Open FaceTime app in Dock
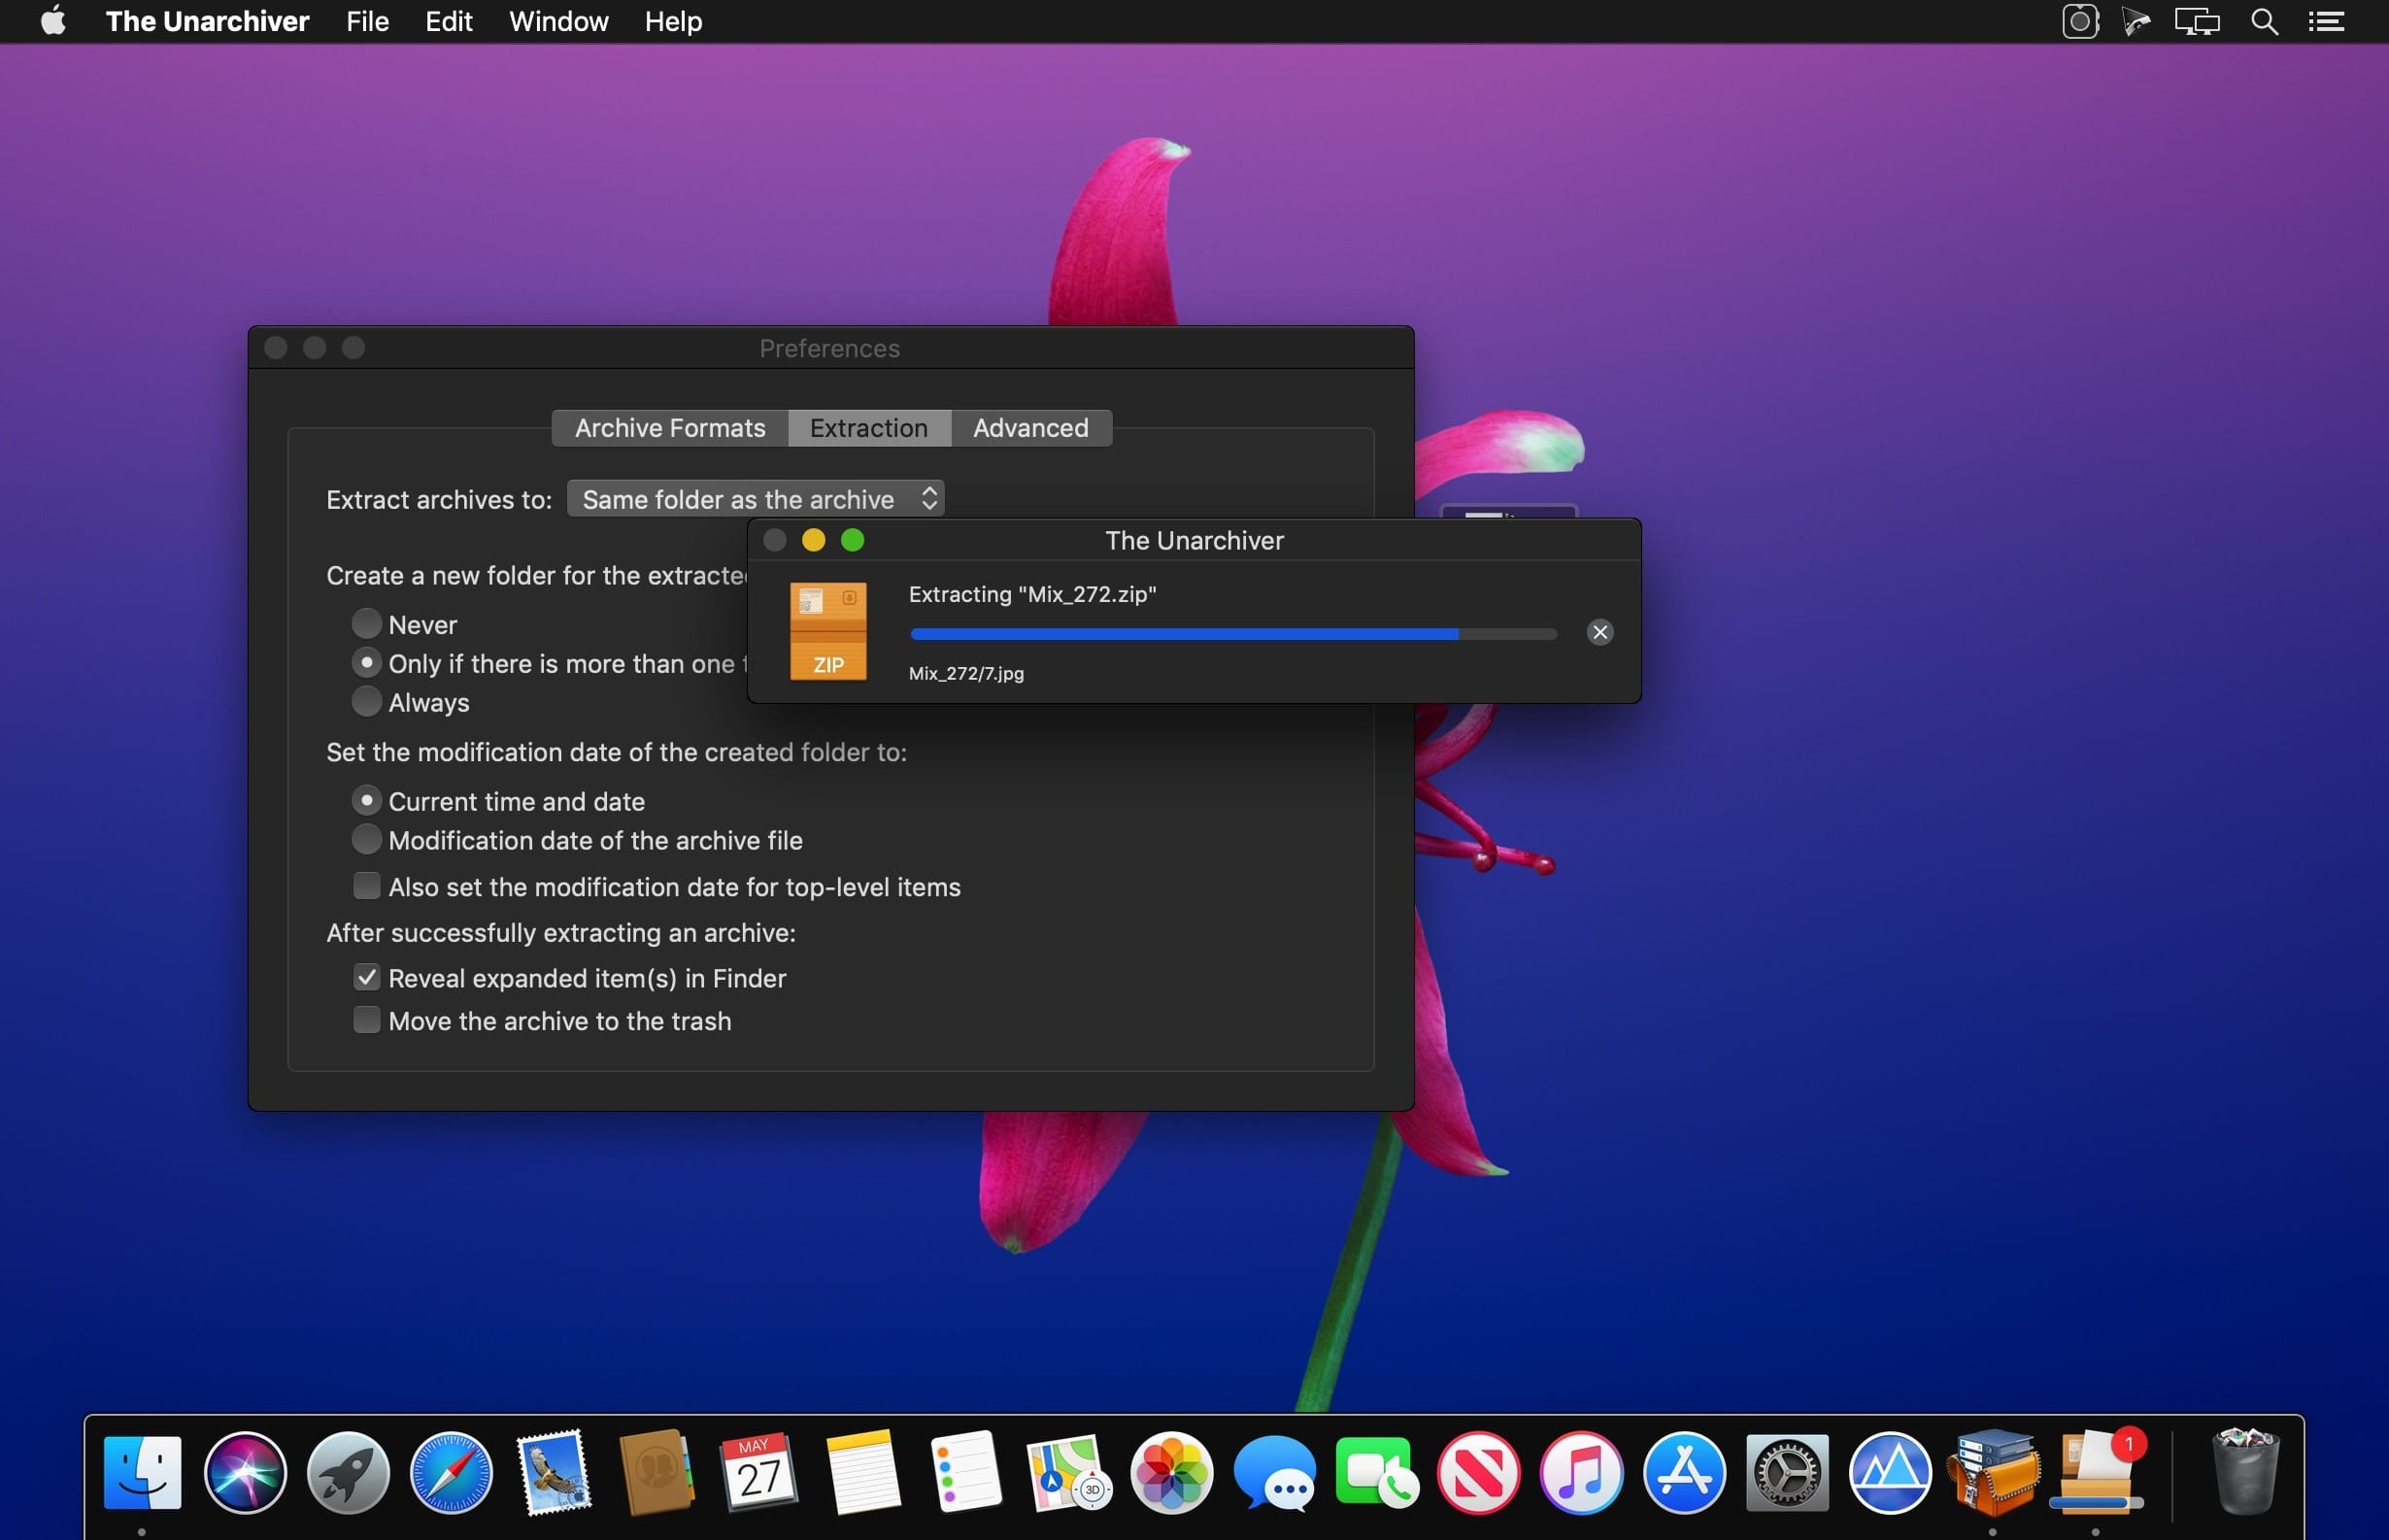Image resolution: width=2389 pixels, height=1540 pixels. [1378, 1473]
